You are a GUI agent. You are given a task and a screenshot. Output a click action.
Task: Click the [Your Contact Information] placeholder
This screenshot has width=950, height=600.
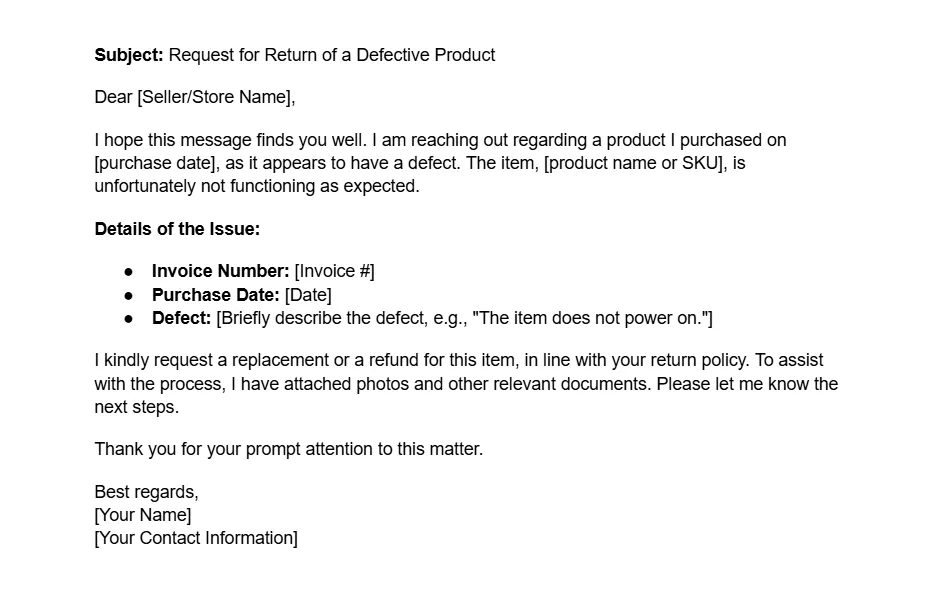click(196, 538)
